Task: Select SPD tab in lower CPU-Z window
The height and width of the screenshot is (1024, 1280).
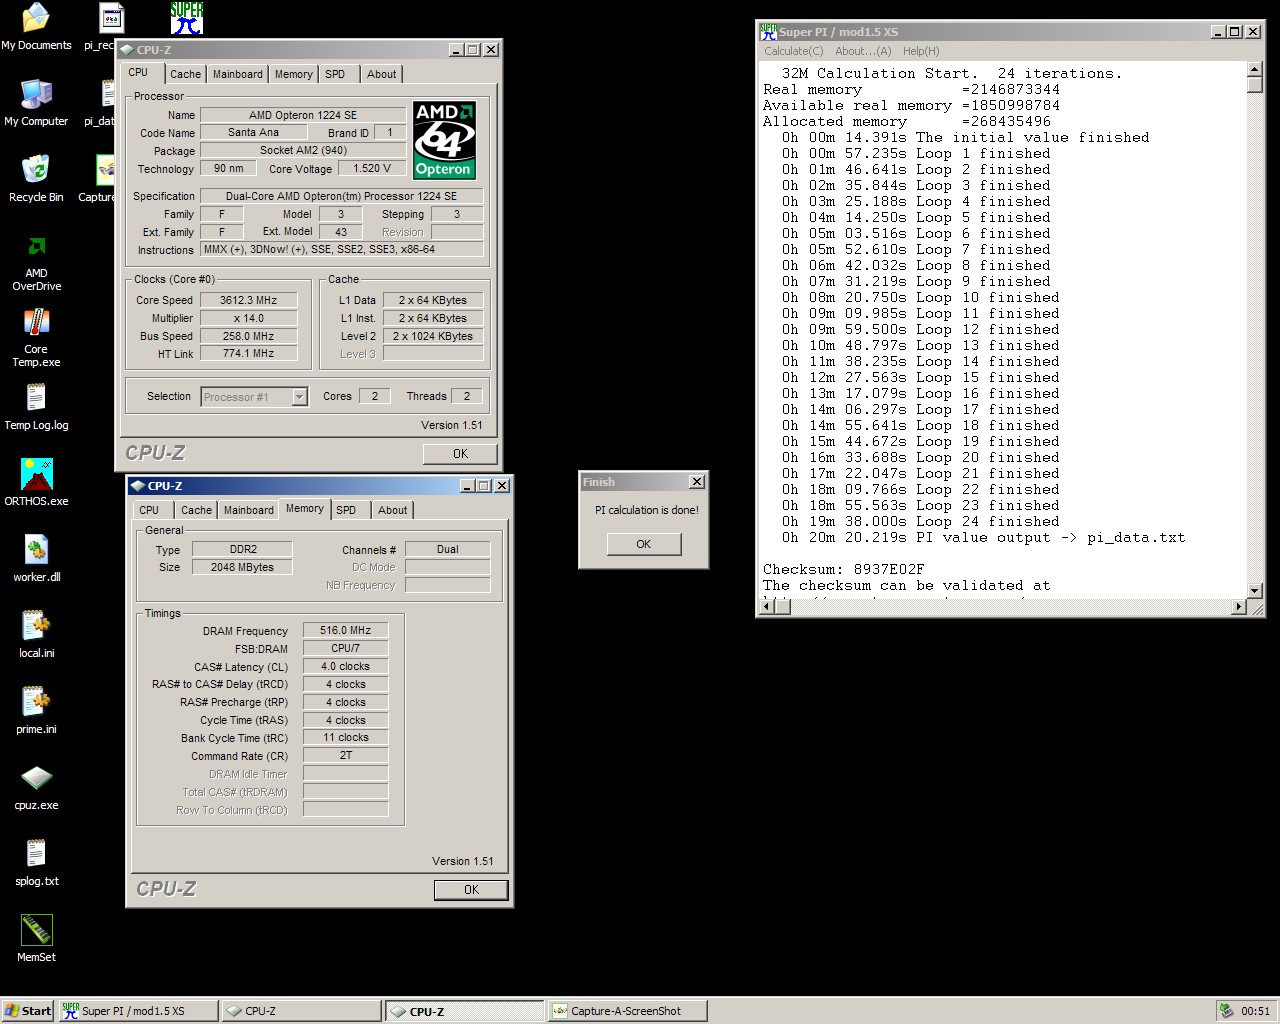Action: tap(346, 510)
